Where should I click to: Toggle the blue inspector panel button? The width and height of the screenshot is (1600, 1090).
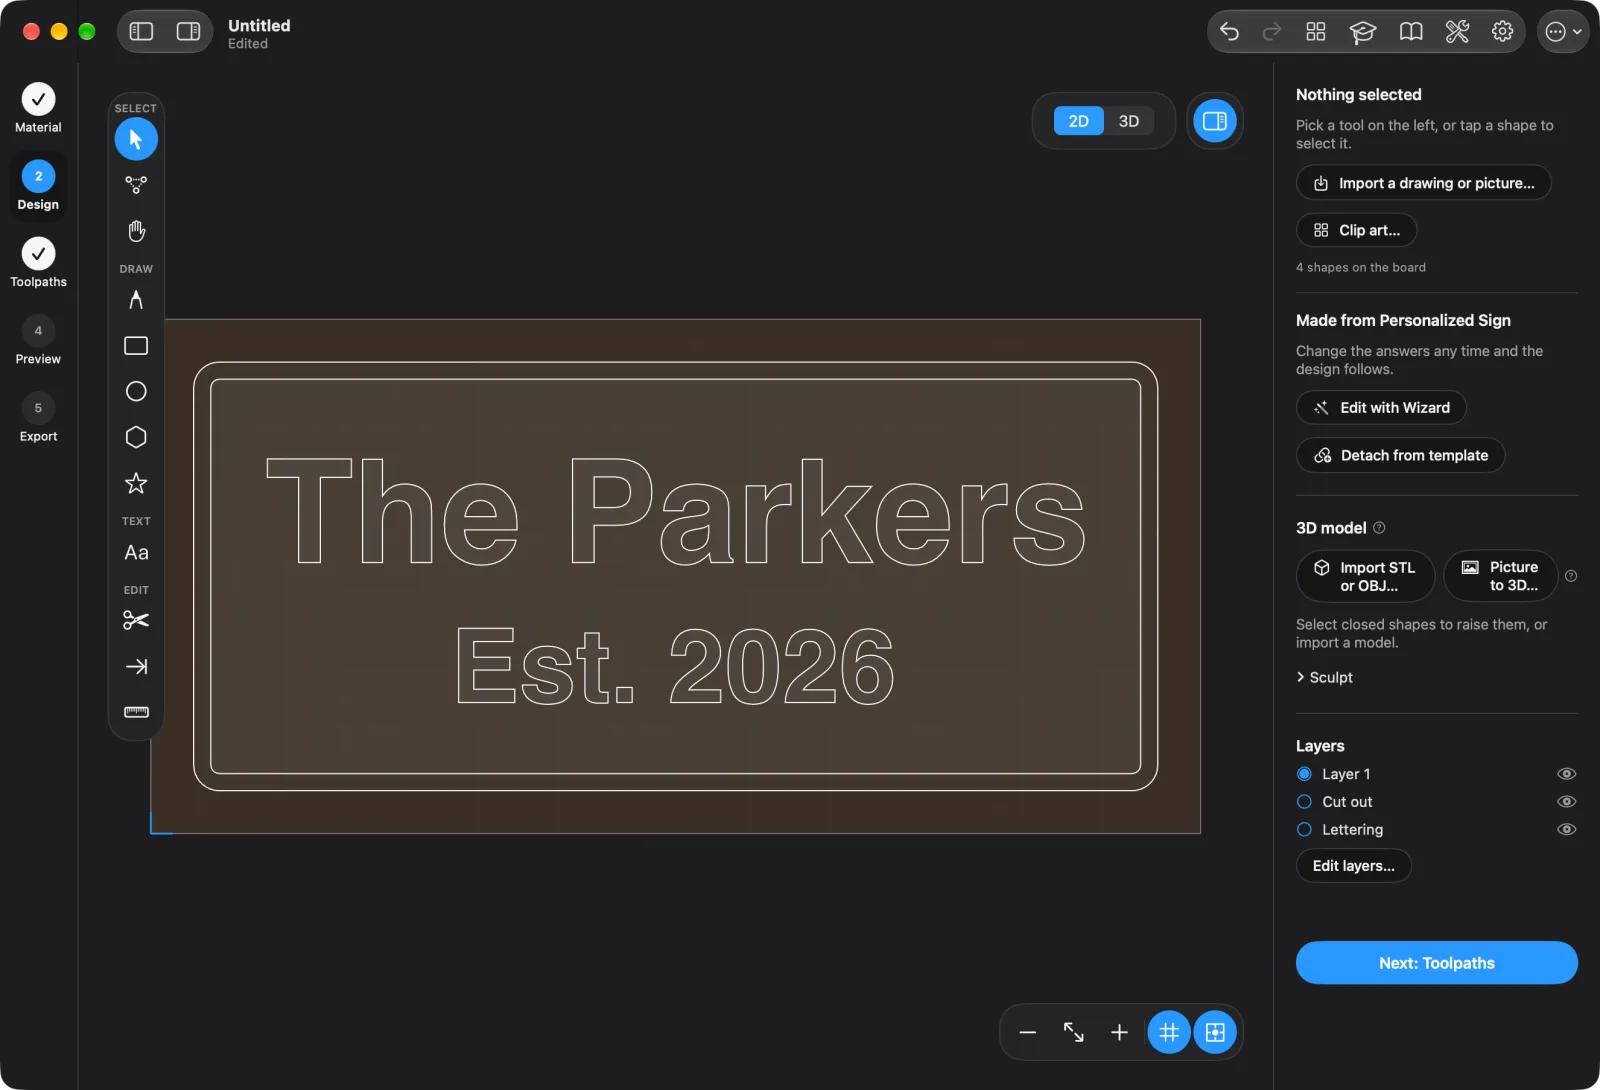coord(1215,121)
